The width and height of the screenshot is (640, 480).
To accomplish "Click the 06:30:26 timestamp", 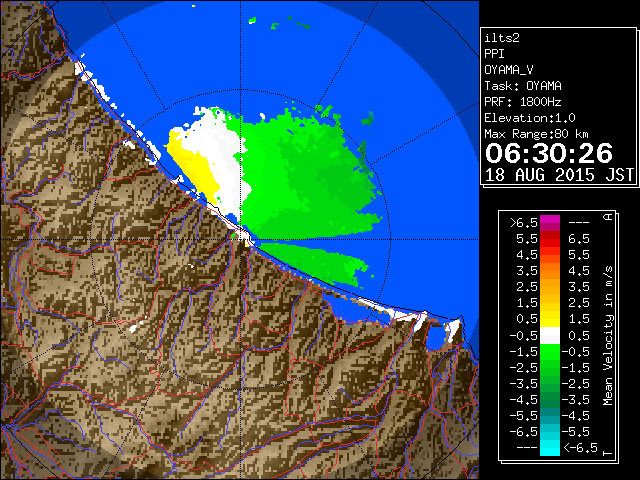I will (x=549, y=153).
